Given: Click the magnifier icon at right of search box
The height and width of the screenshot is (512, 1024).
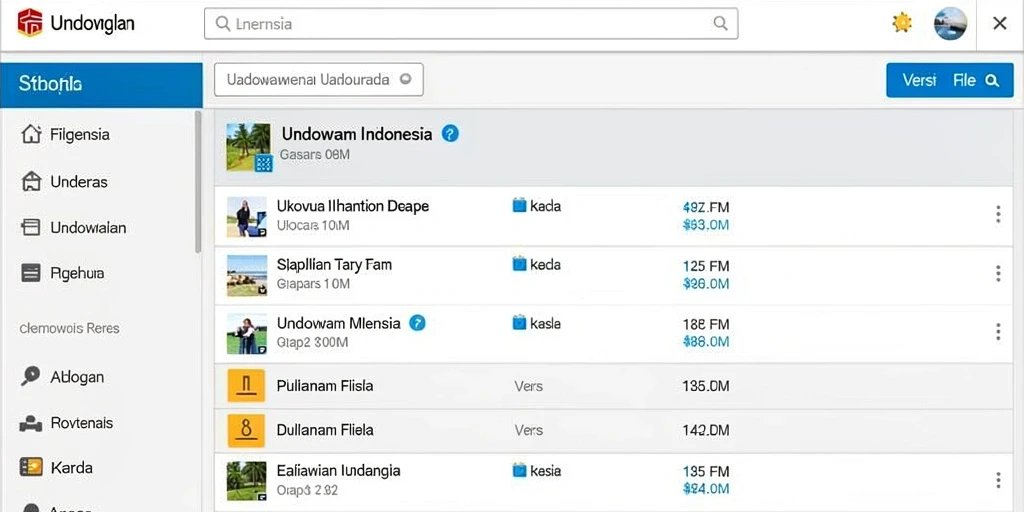Looking at the screenshot, I should click(720, 24).
